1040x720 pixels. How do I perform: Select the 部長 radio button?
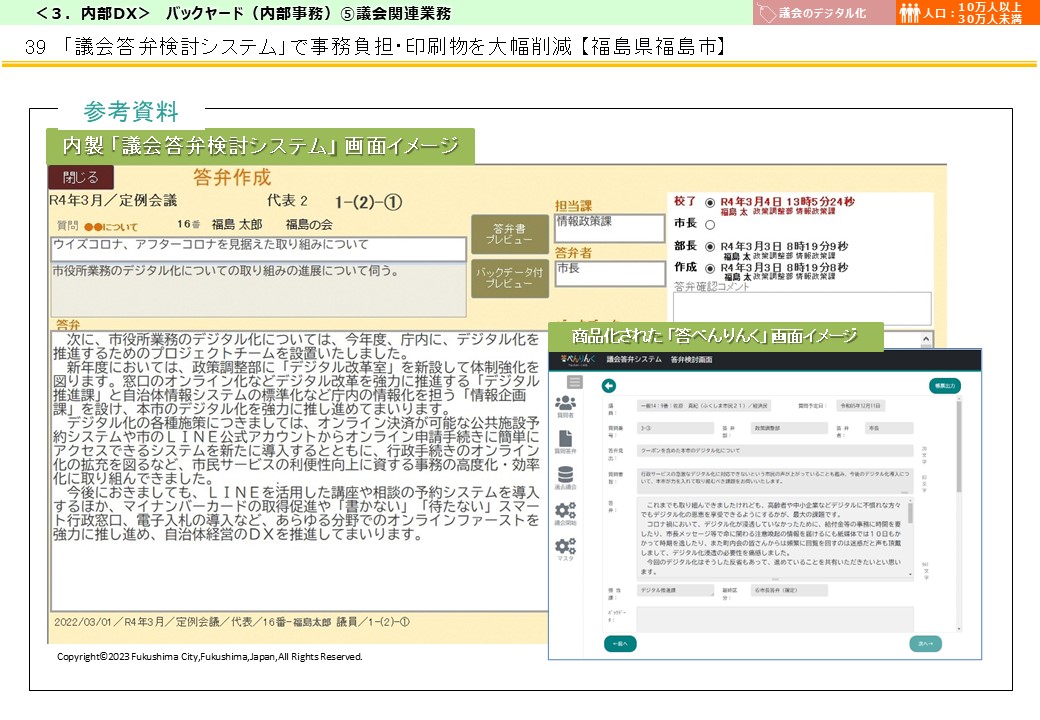(710, 247)
